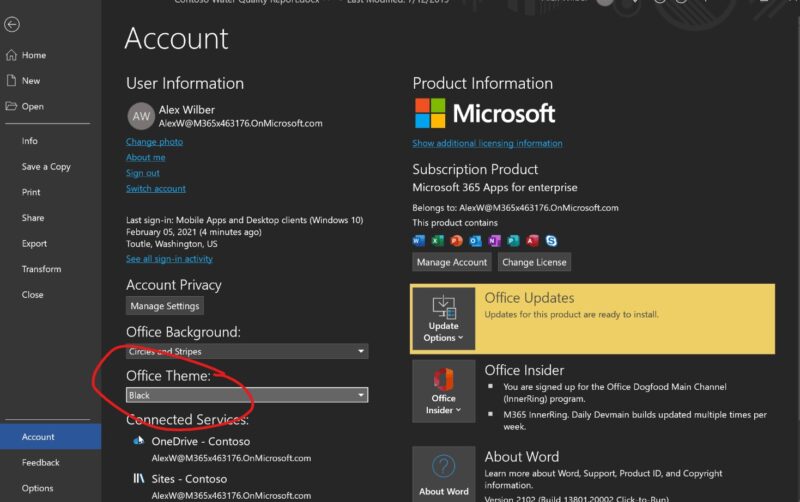Screen dimensions: 800x502
Task: Click the Sites - Contoso library icon
Action: coord(139,479)
